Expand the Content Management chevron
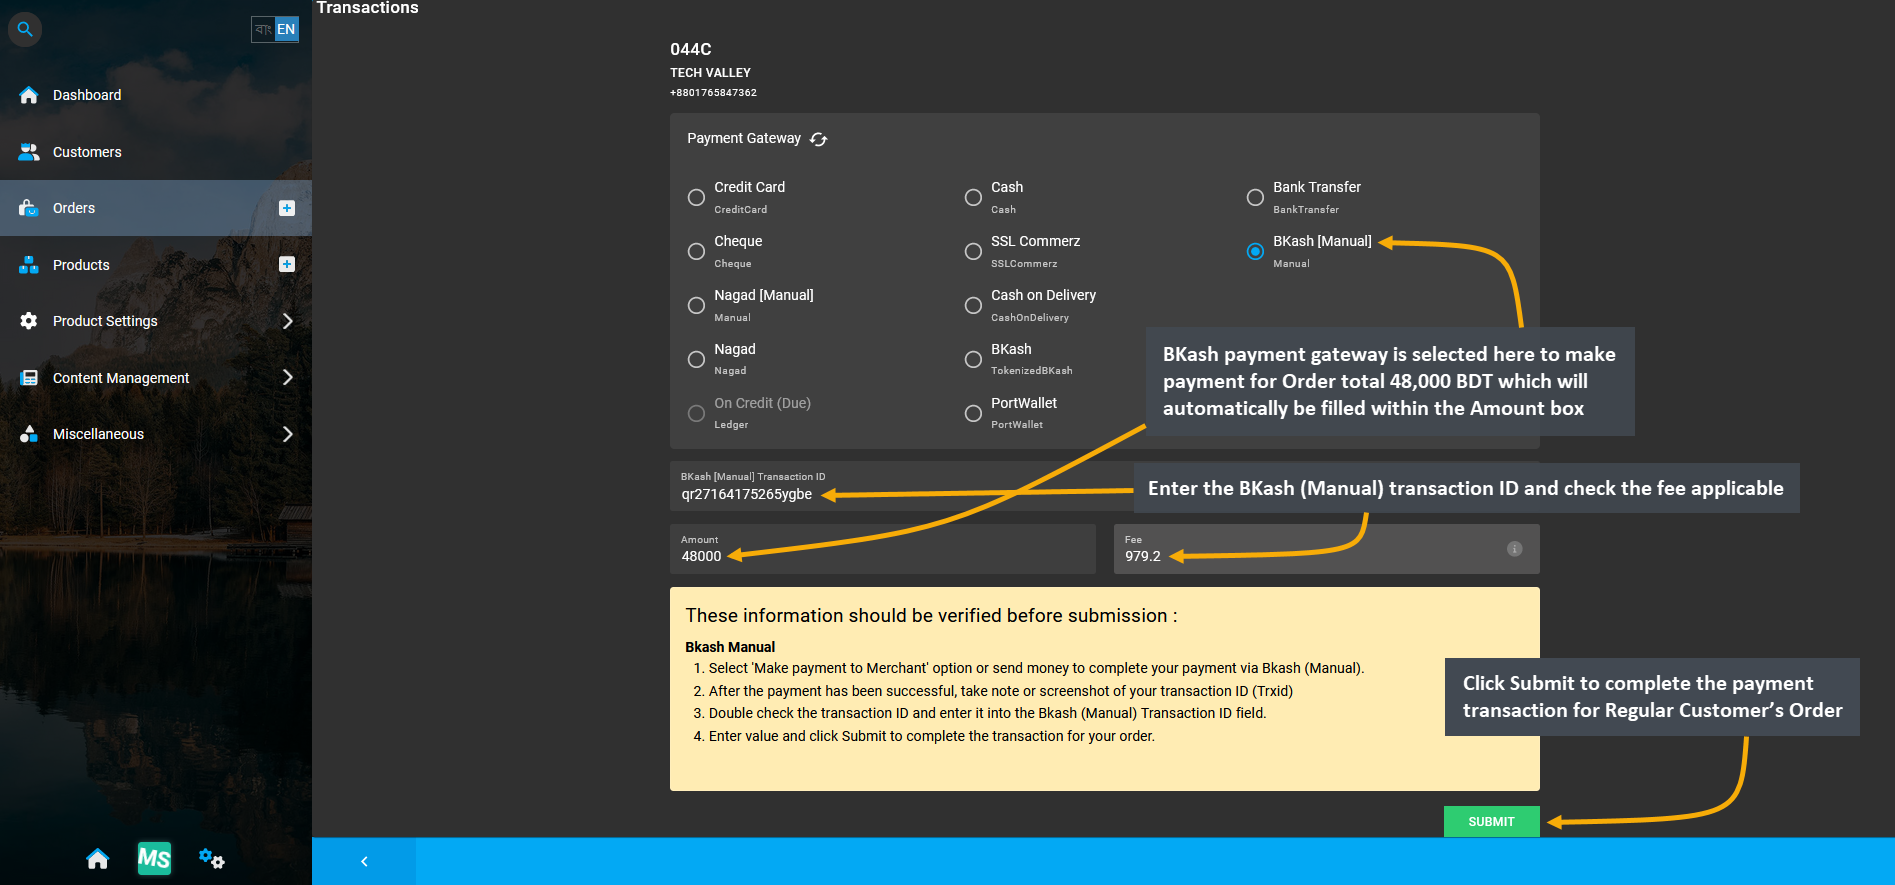 click(x=288, y=377)
